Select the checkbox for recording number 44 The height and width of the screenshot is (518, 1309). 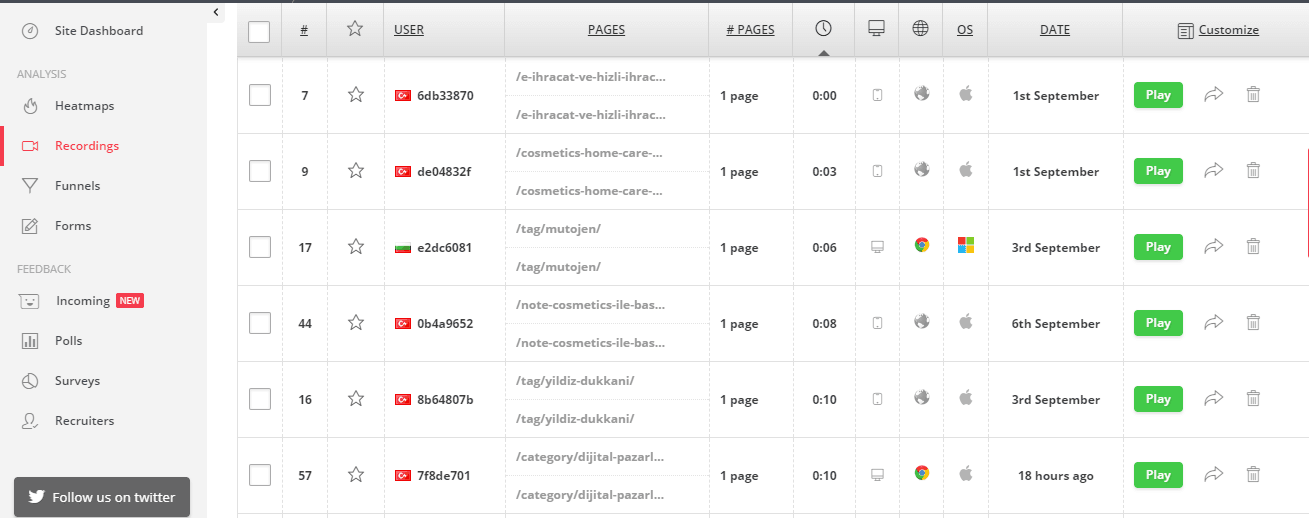pos(259,323)
